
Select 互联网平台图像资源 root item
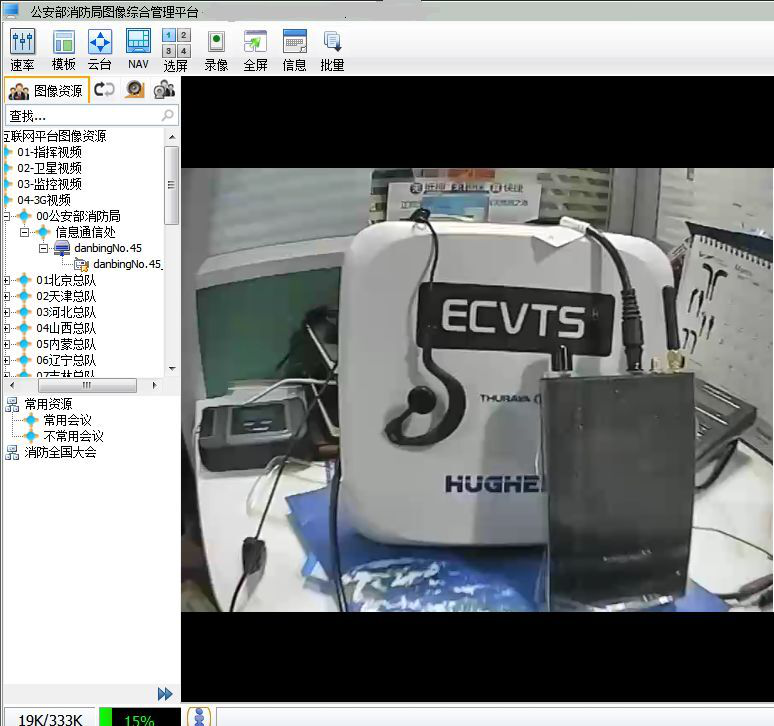click(x=55, y=136)
